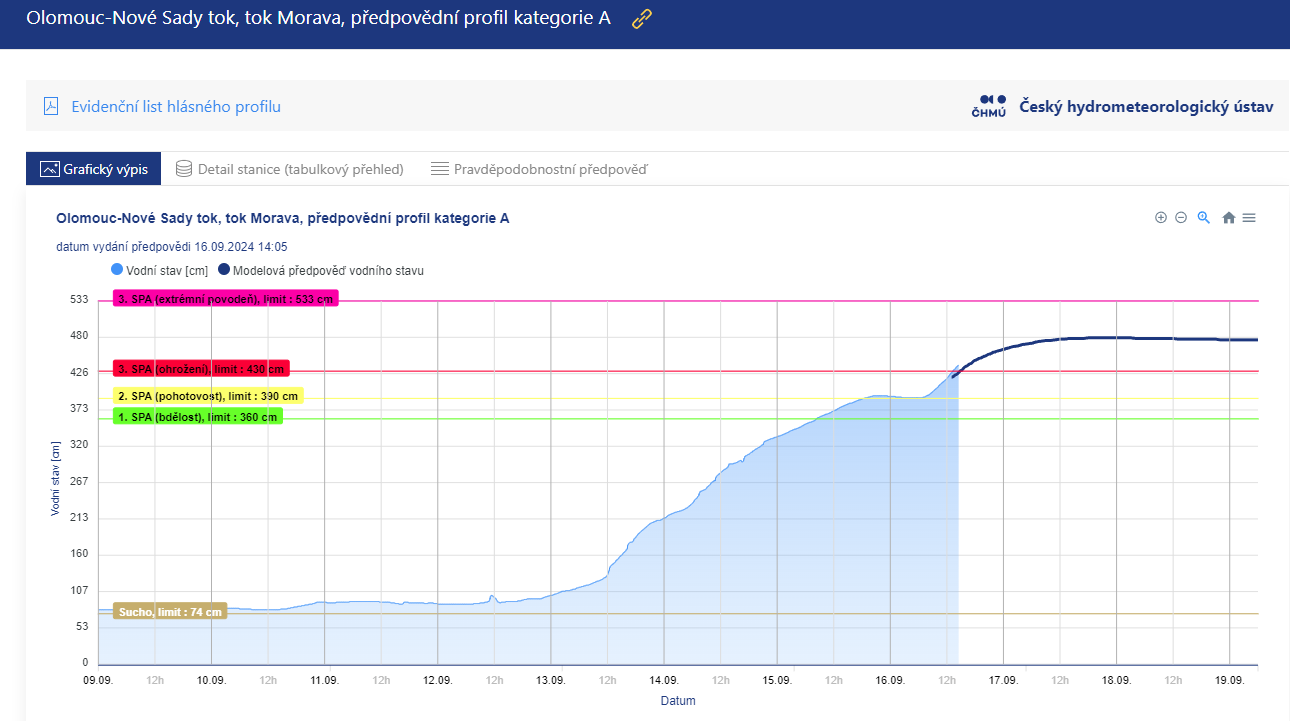Image resolution: width=1290 pixels, height=721 pixels.
Task: Click the Vodní stav [cm] vertical axis title
Action: [56, 481]
